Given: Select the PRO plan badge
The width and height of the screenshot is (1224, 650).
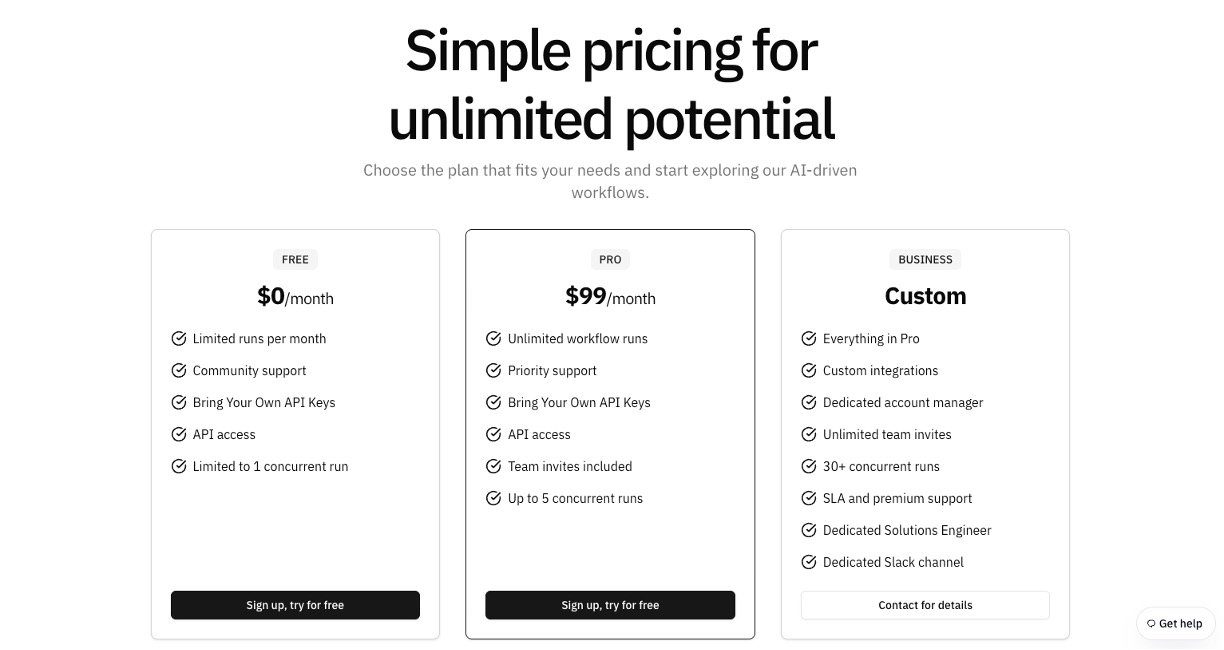Looking at the screenshot, I should click(x=610, y=260).
